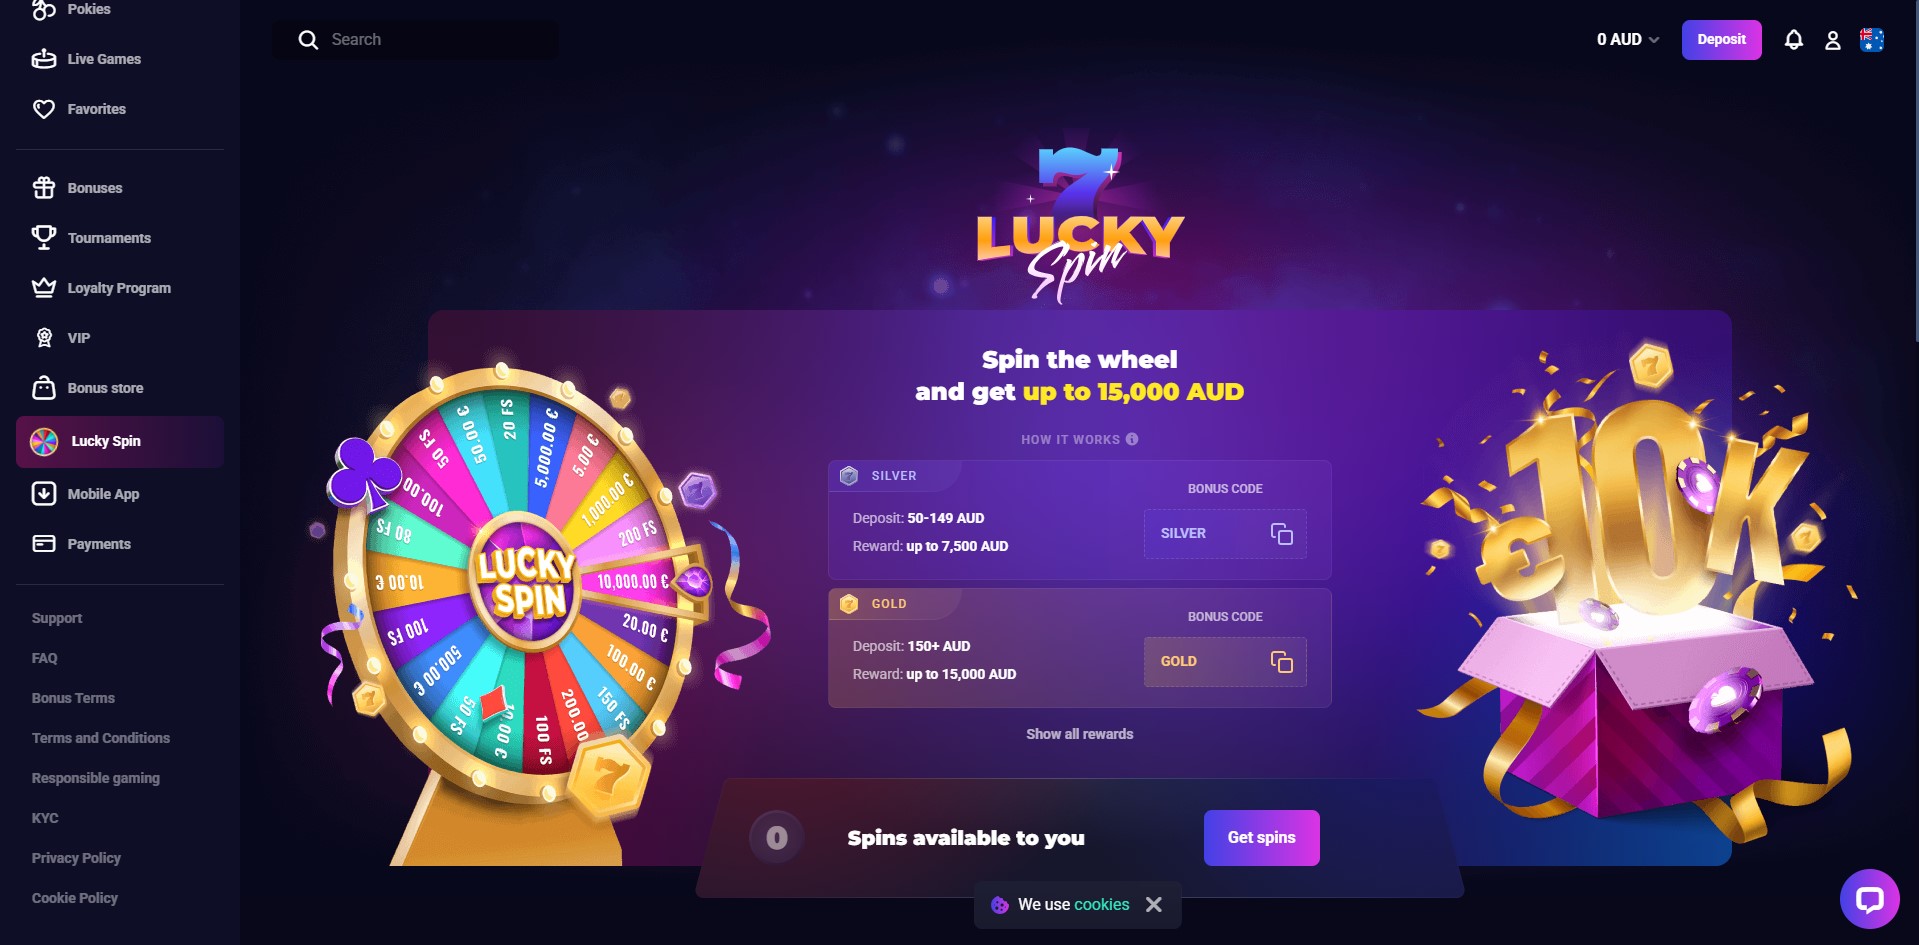
Task: Copy the SILVER bonus code
Action: pyautogui.click(x=1282, y=534)
